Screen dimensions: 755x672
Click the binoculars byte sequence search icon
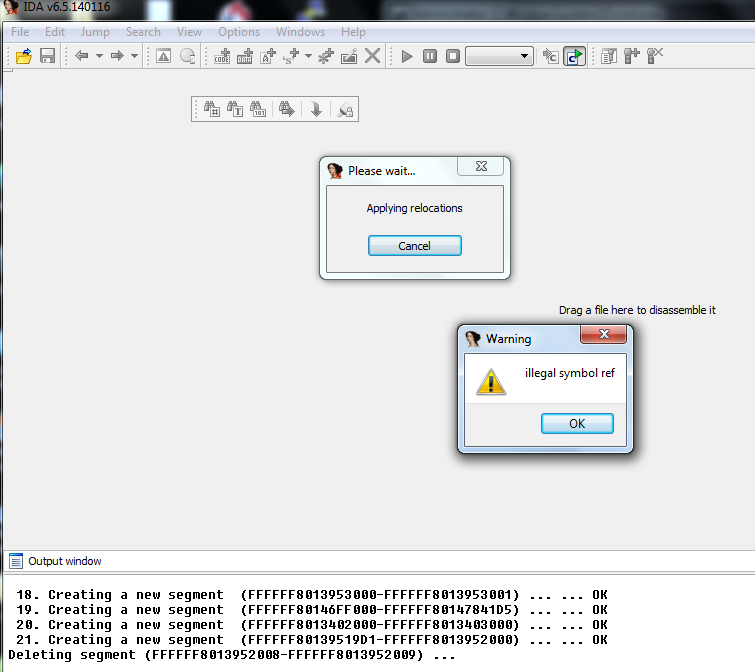click(x=258, y=109)
